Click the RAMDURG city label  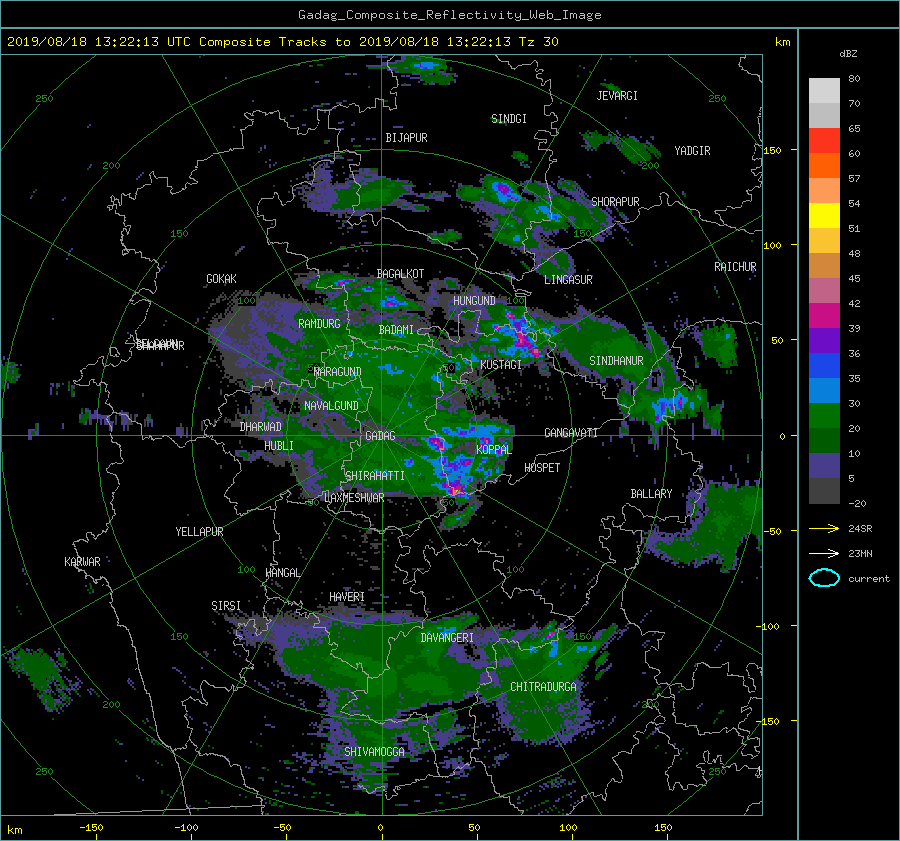(319, 324)
